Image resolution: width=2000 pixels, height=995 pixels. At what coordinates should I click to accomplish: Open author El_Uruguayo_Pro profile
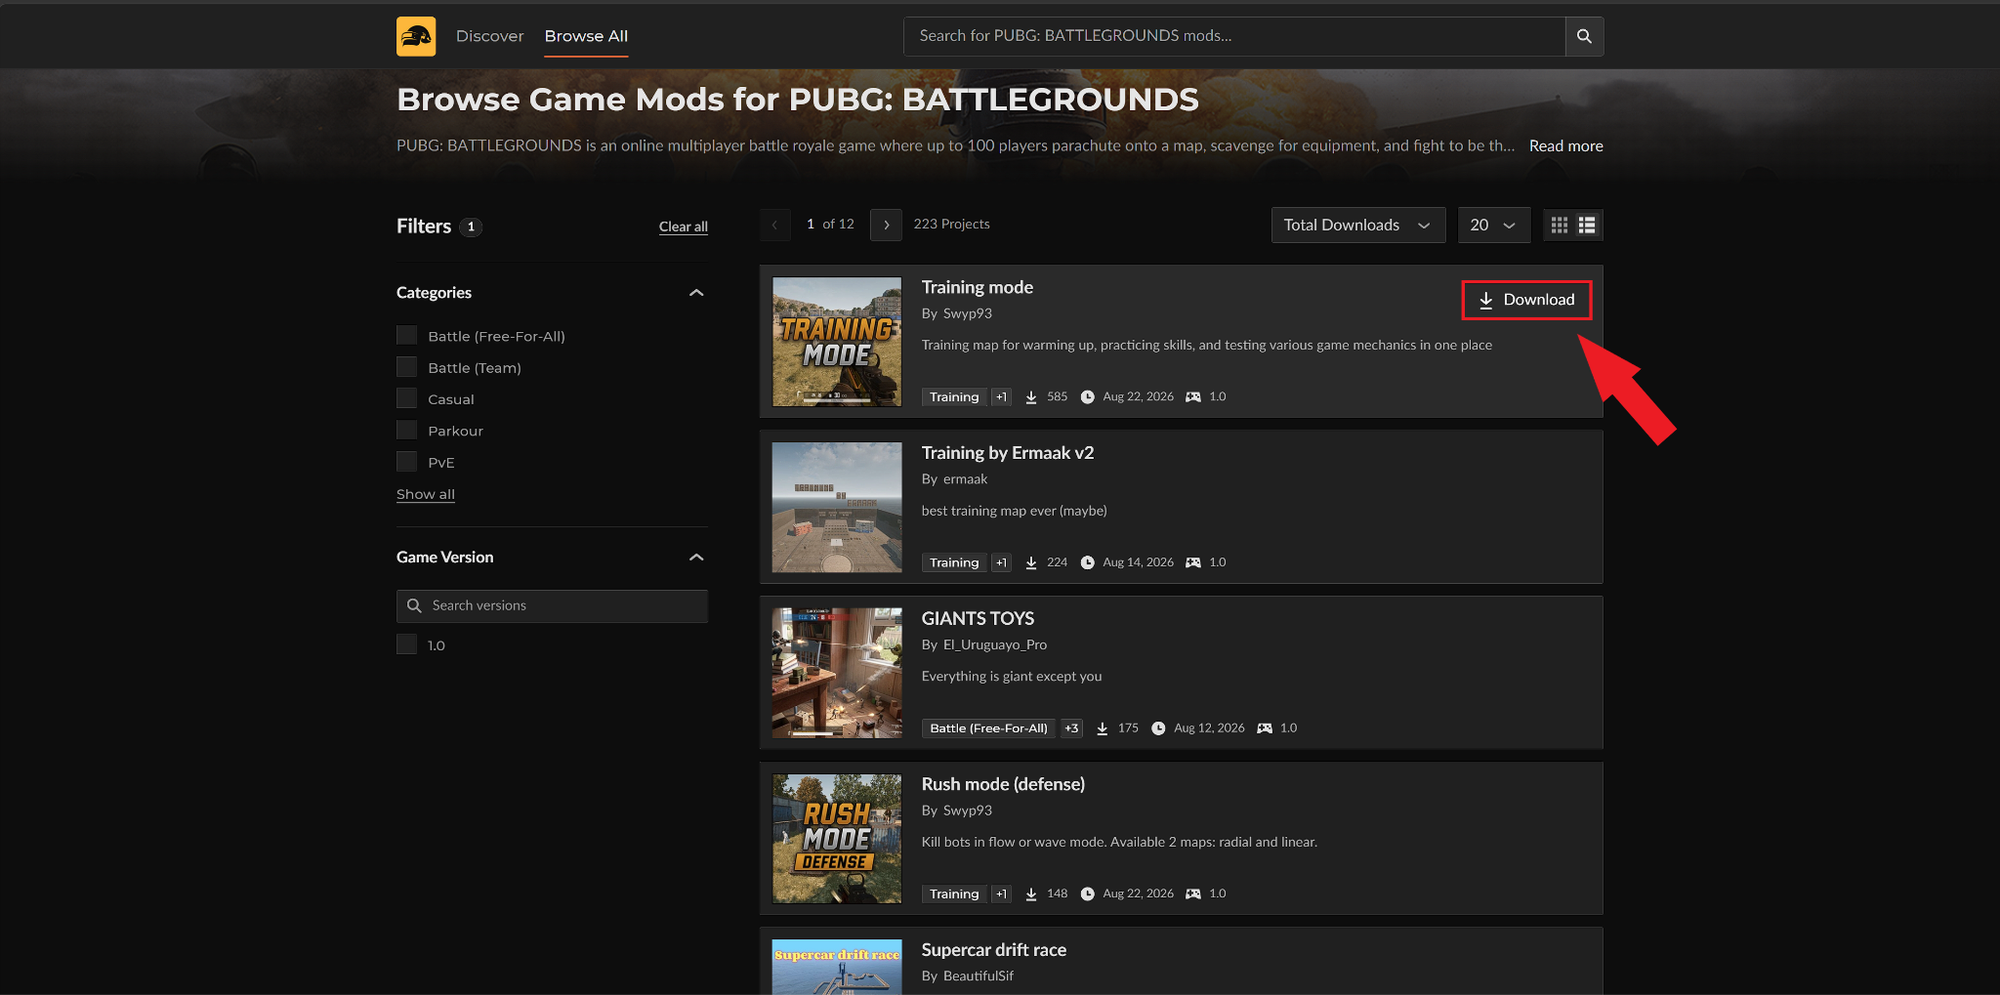click(x=995, y=645)
